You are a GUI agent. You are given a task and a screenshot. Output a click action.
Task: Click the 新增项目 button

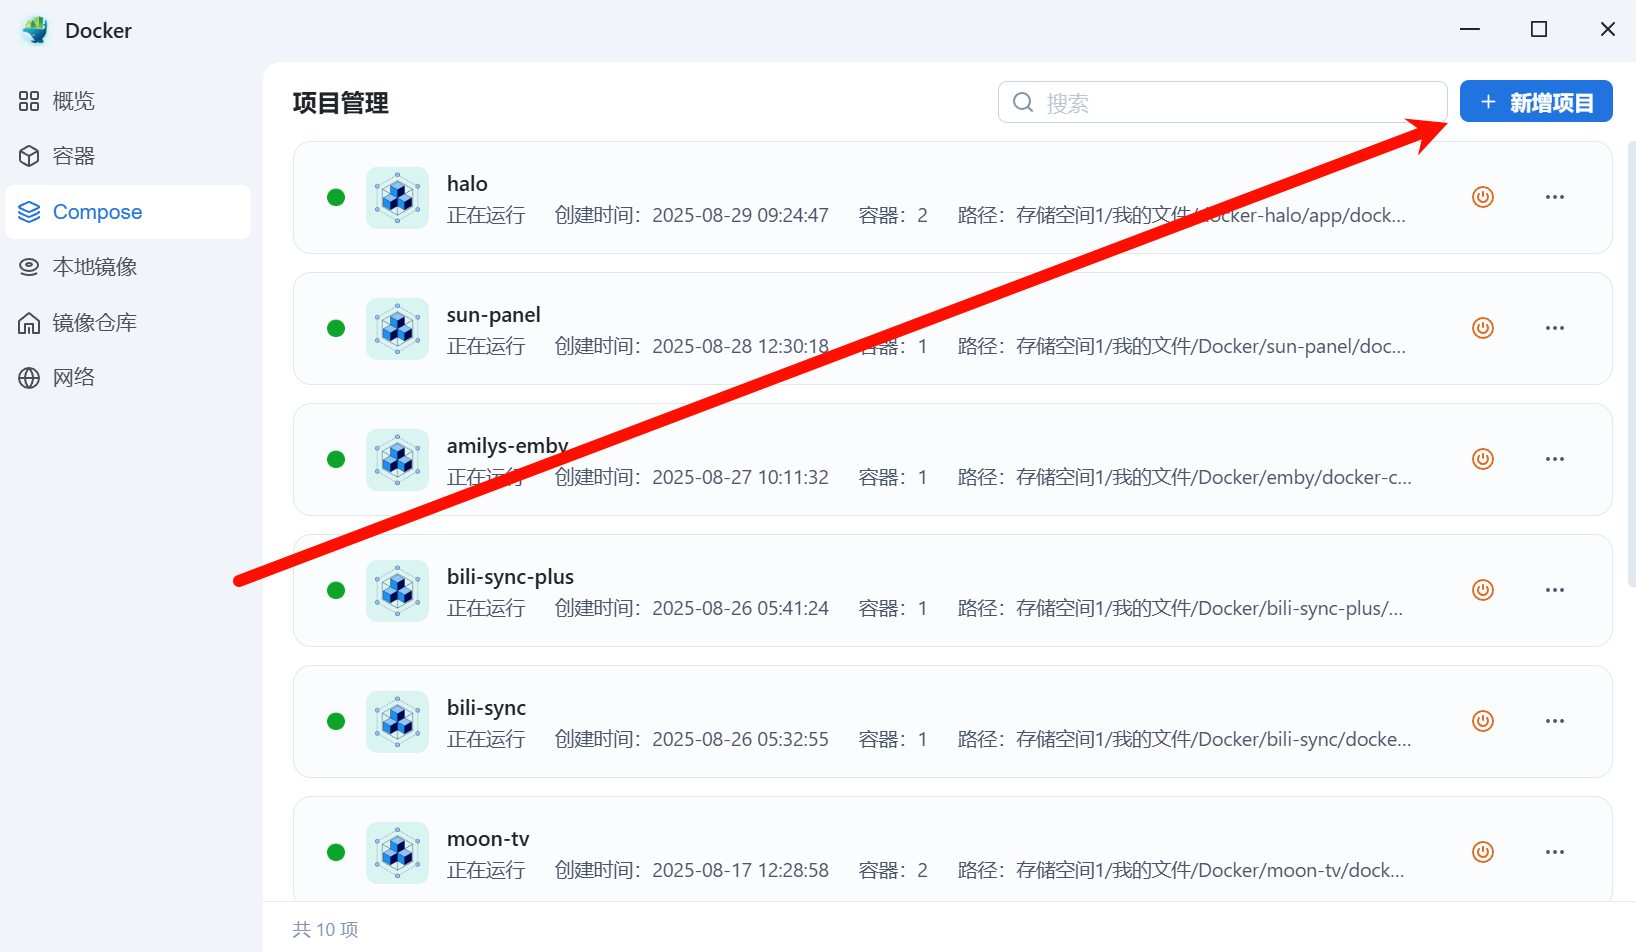click(x=1536, y=102)
